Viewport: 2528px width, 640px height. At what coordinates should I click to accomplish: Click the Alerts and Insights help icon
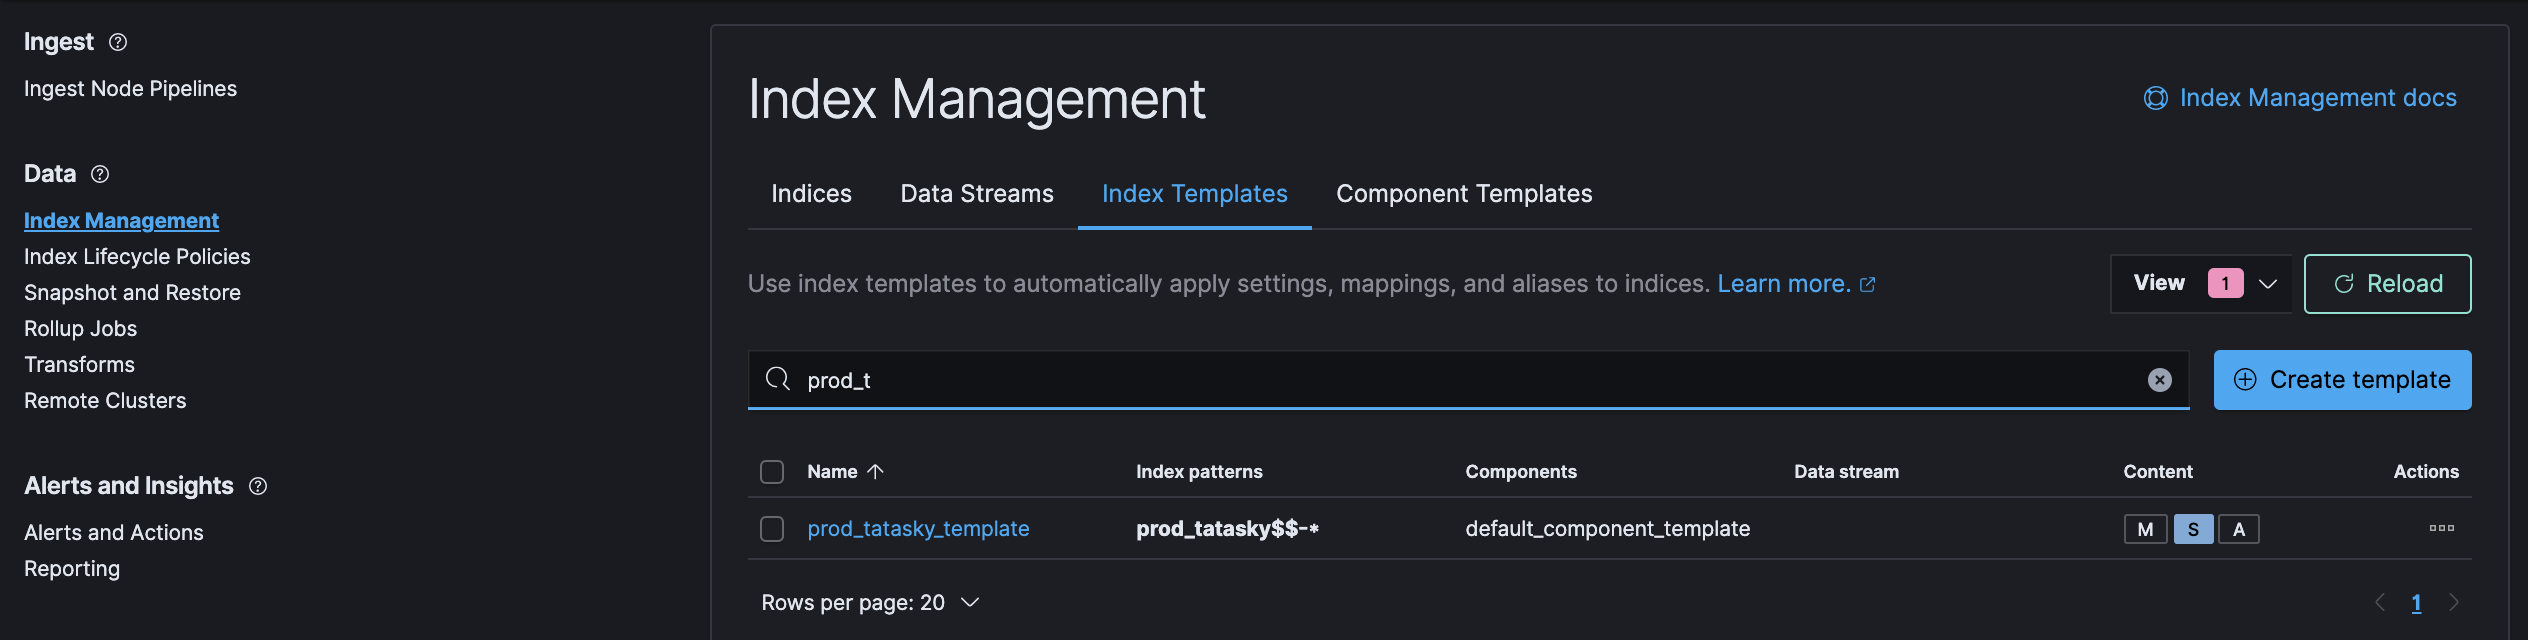[258, 486]
